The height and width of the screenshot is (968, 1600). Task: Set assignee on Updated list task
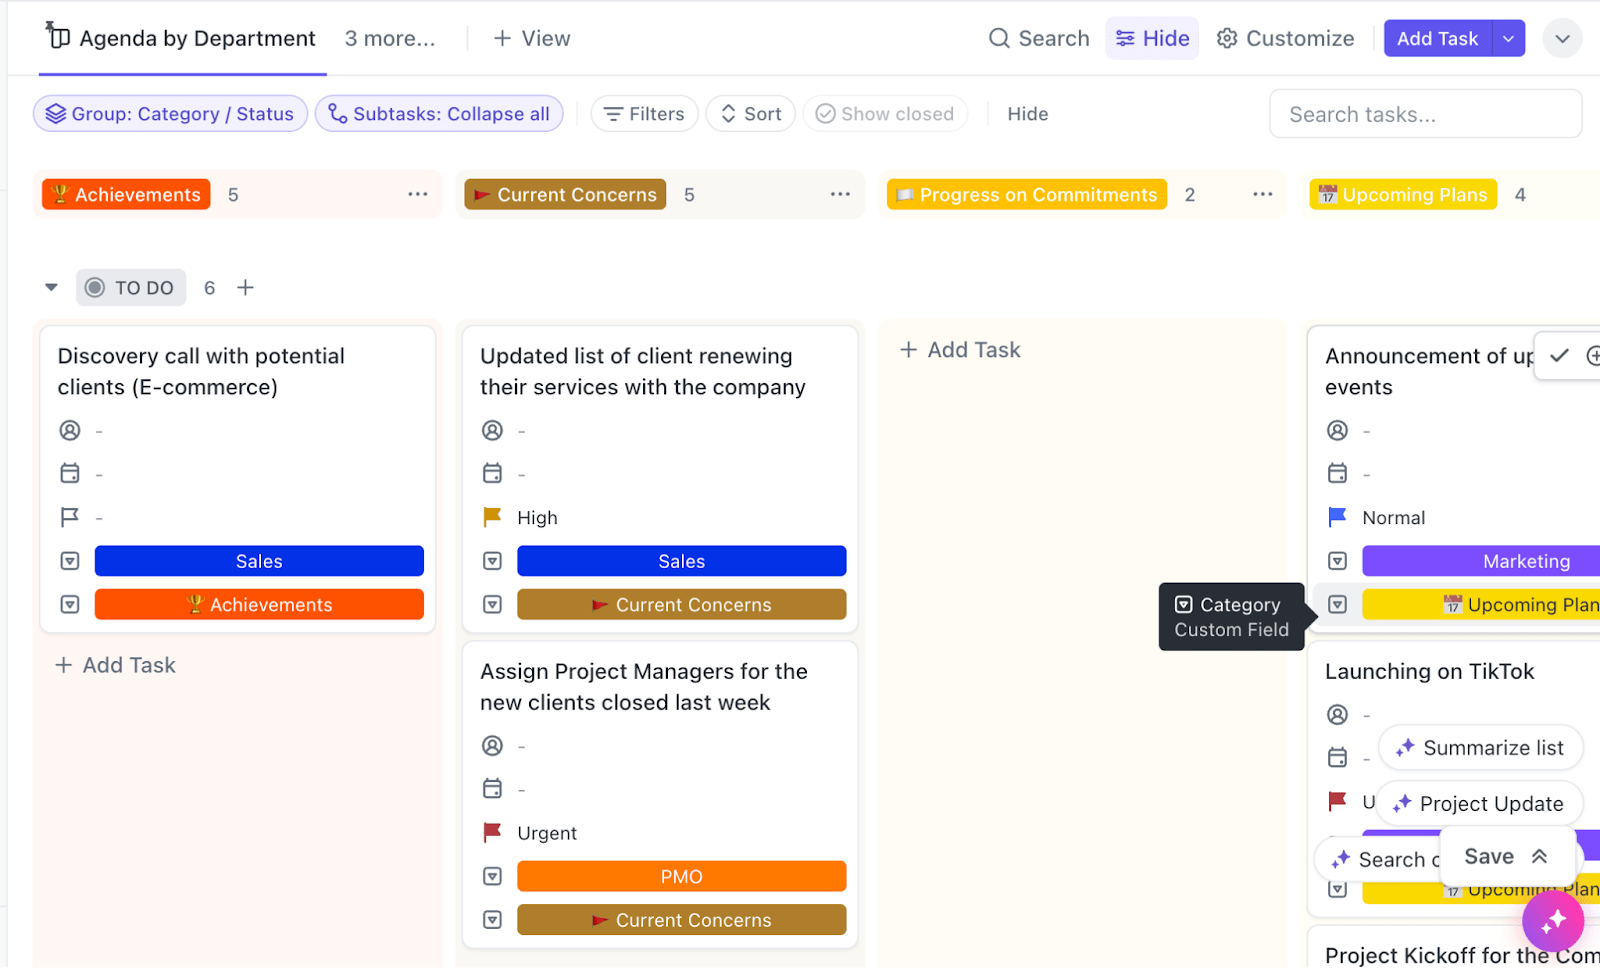(492, 431)
